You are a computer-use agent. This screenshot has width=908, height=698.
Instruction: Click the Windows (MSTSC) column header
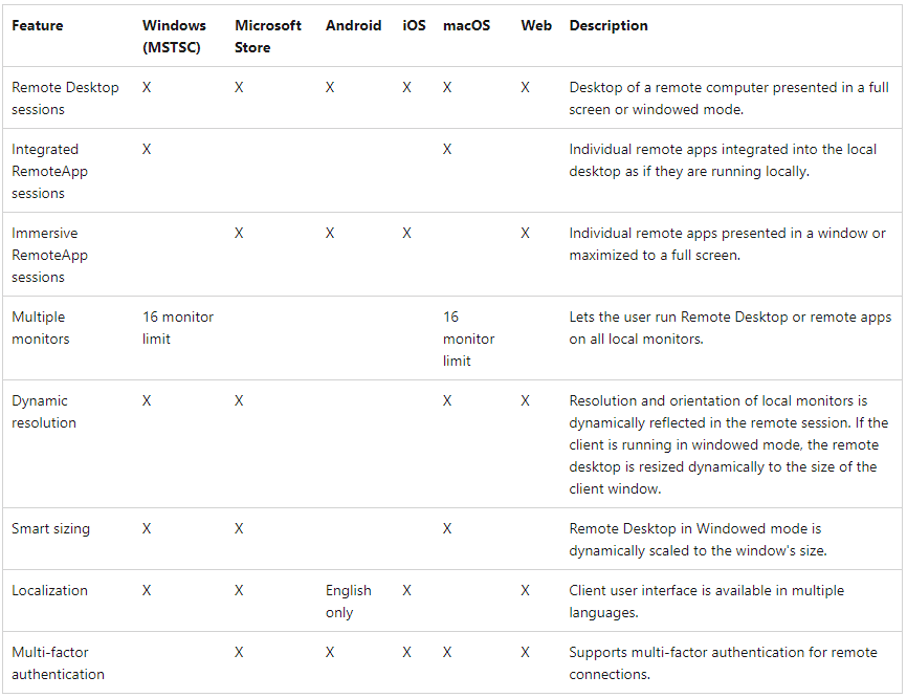174,36
